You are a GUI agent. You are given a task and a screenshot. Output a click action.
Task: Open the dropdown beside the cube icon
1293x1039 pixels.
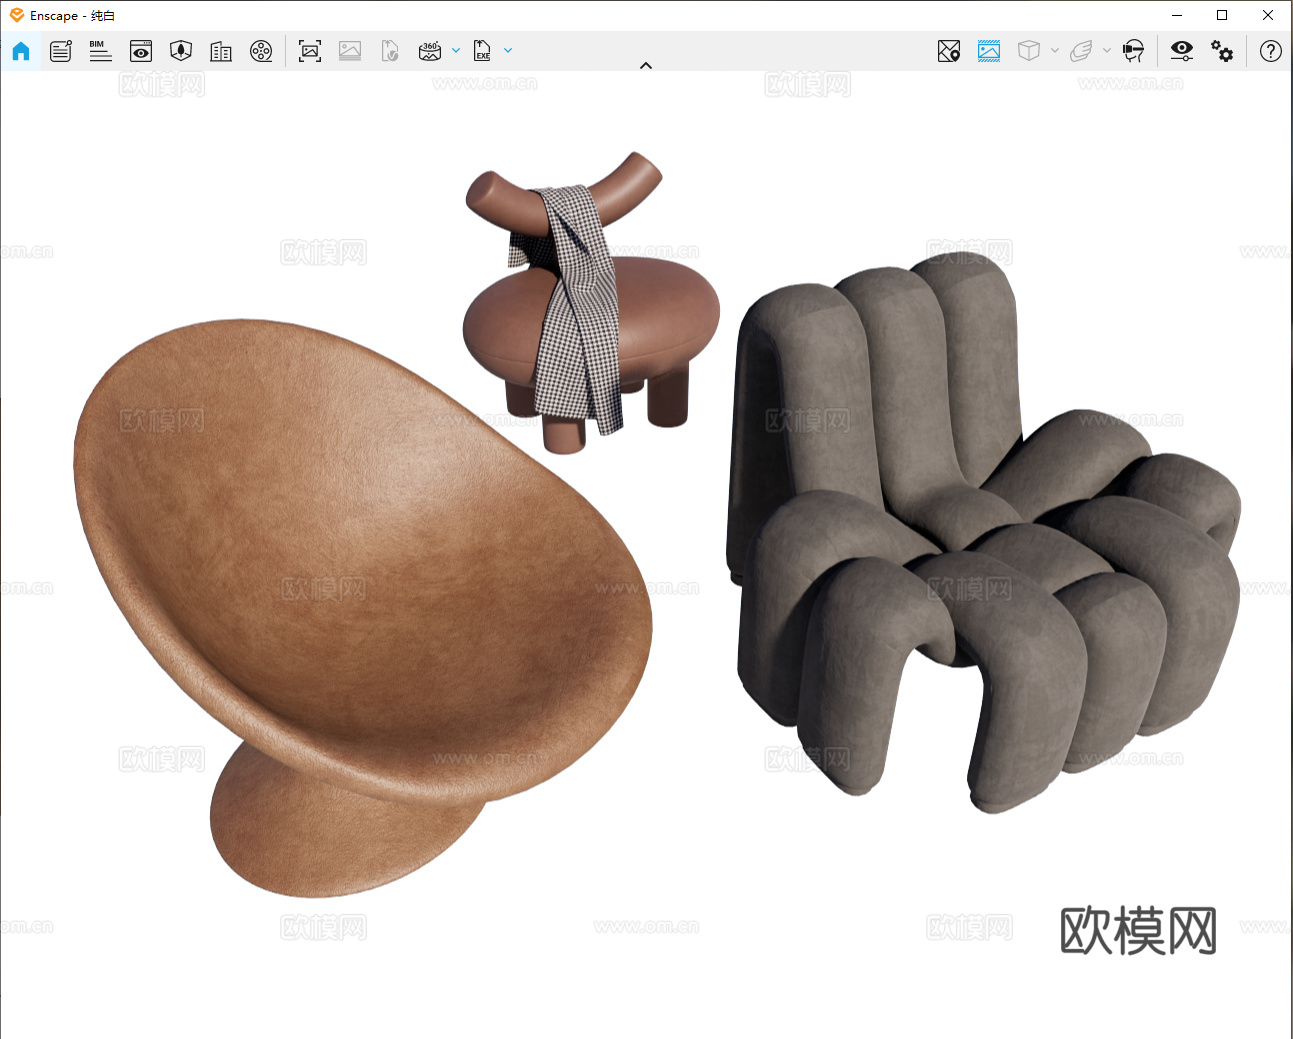(1055, 50)
